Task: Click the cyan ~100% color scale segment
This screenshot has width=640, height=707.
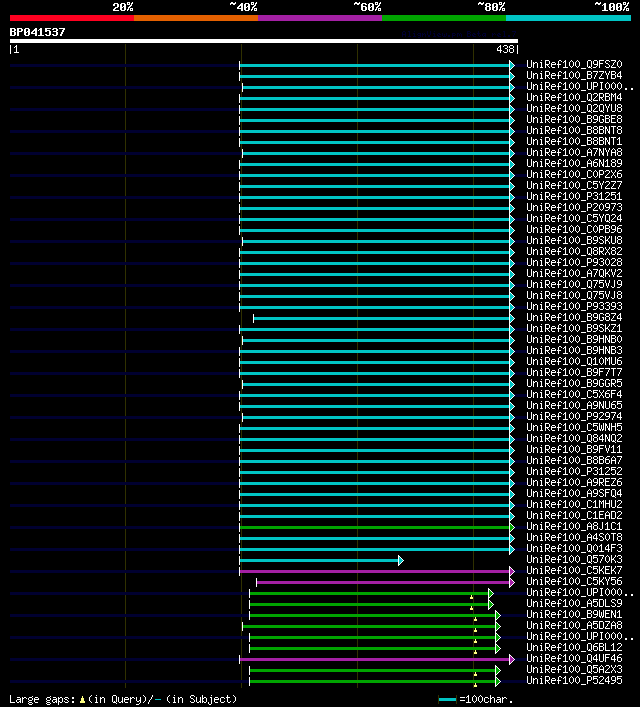Action: click(568, 18)
